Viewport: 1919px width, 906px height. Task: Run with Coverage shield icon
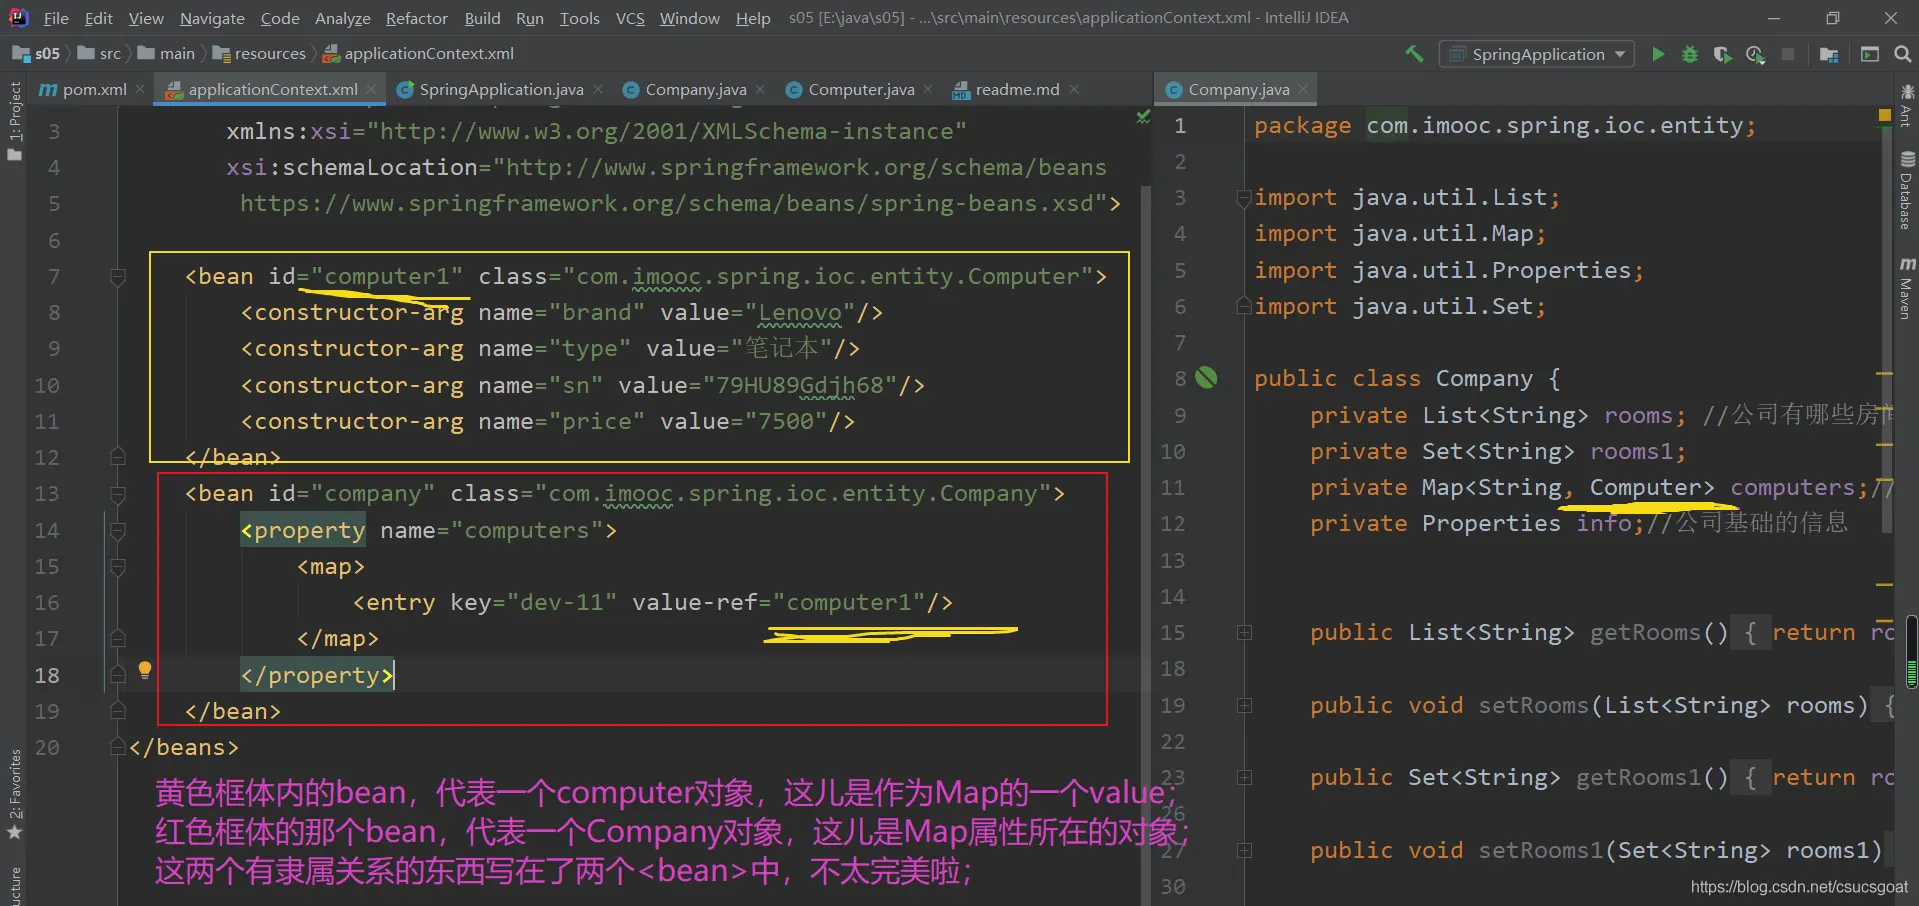tap(1722, 54)
